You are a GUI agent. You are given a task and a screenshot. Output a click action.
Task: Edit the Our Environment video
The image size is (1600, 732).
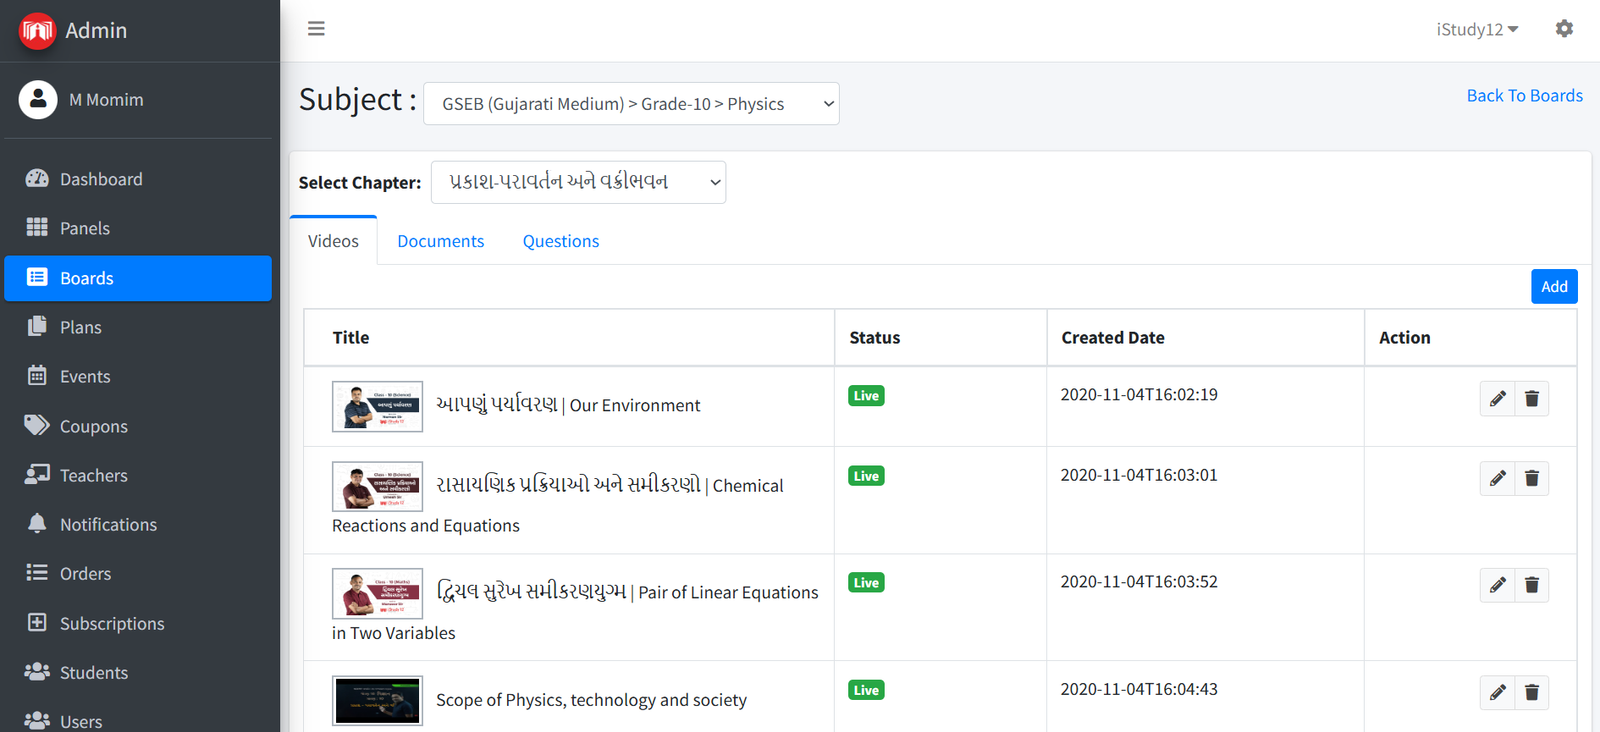1497,399
